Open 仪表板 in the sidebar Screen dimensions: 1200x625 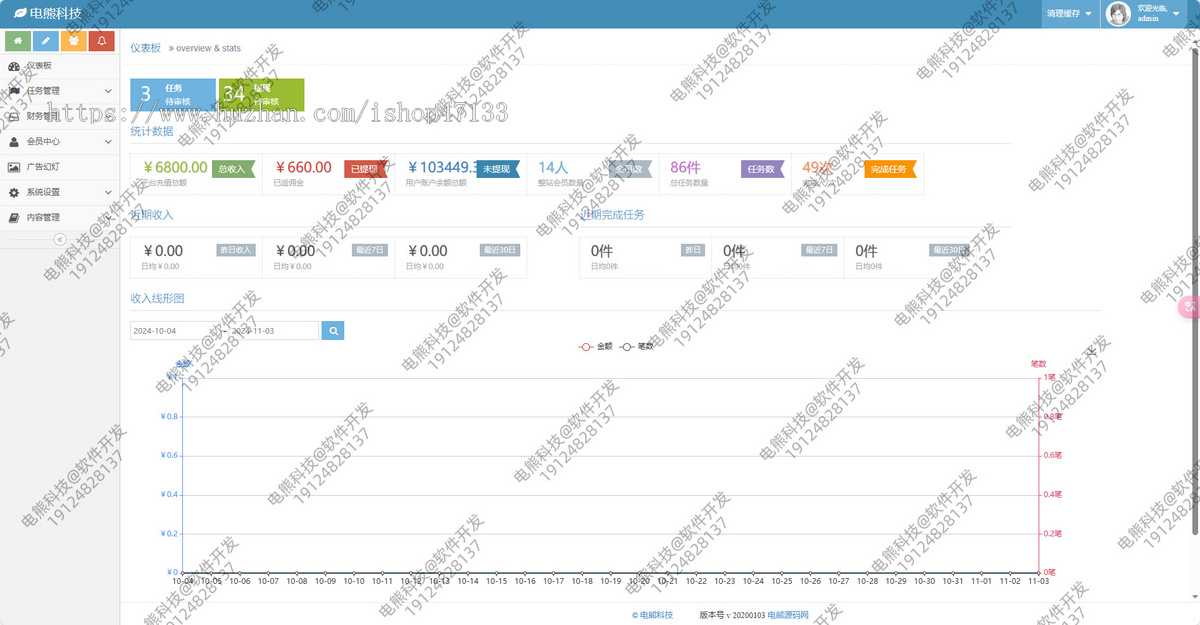(60, 66)
